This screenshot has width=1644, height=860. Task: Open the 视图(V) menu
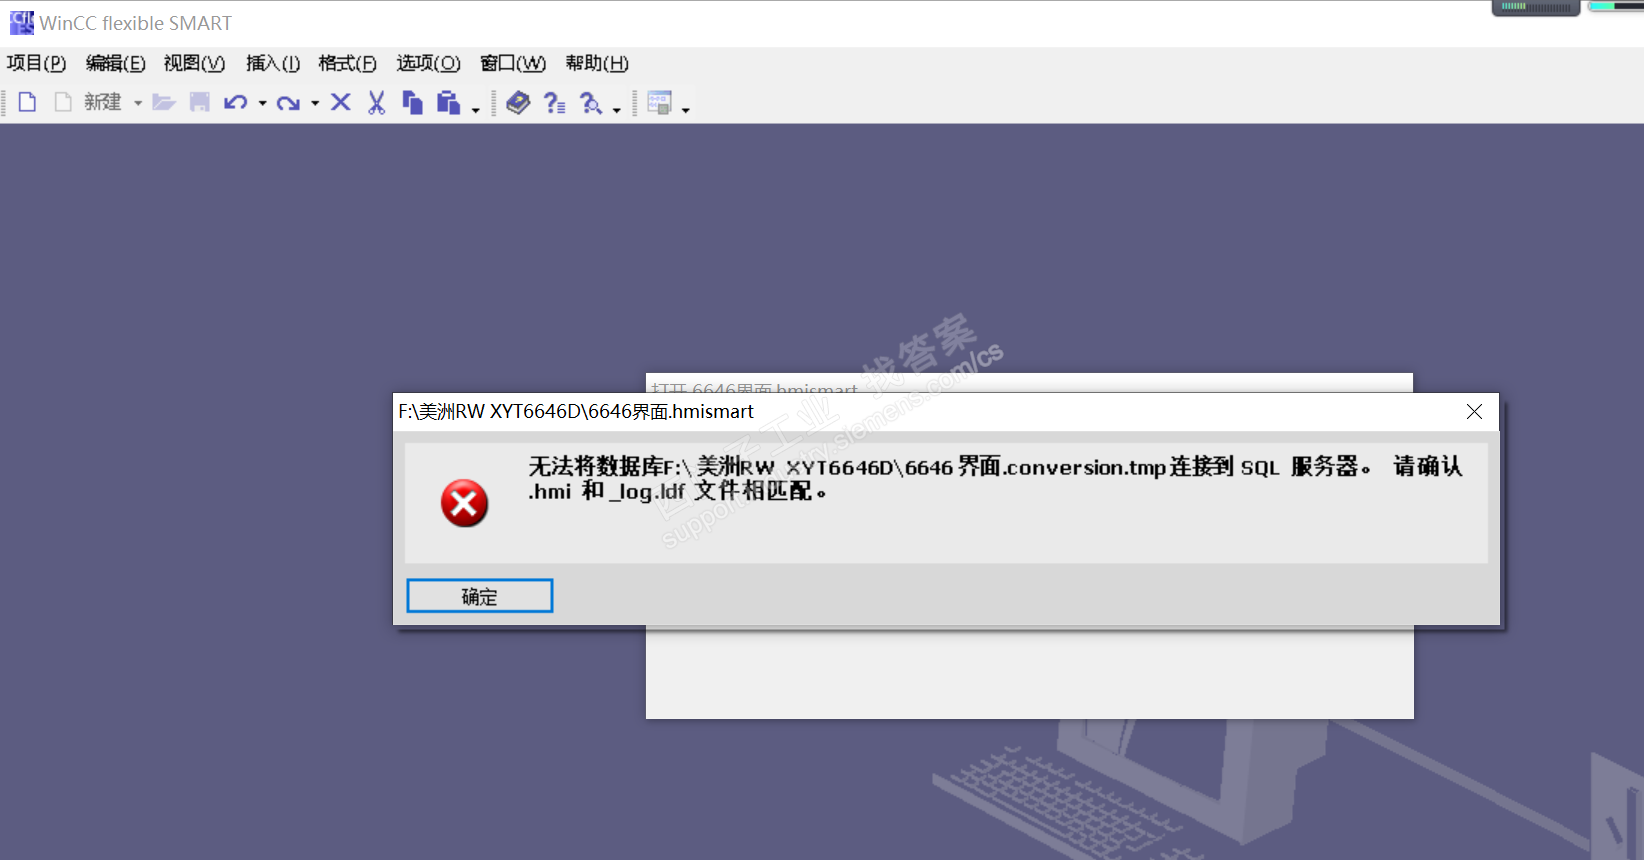195,64
